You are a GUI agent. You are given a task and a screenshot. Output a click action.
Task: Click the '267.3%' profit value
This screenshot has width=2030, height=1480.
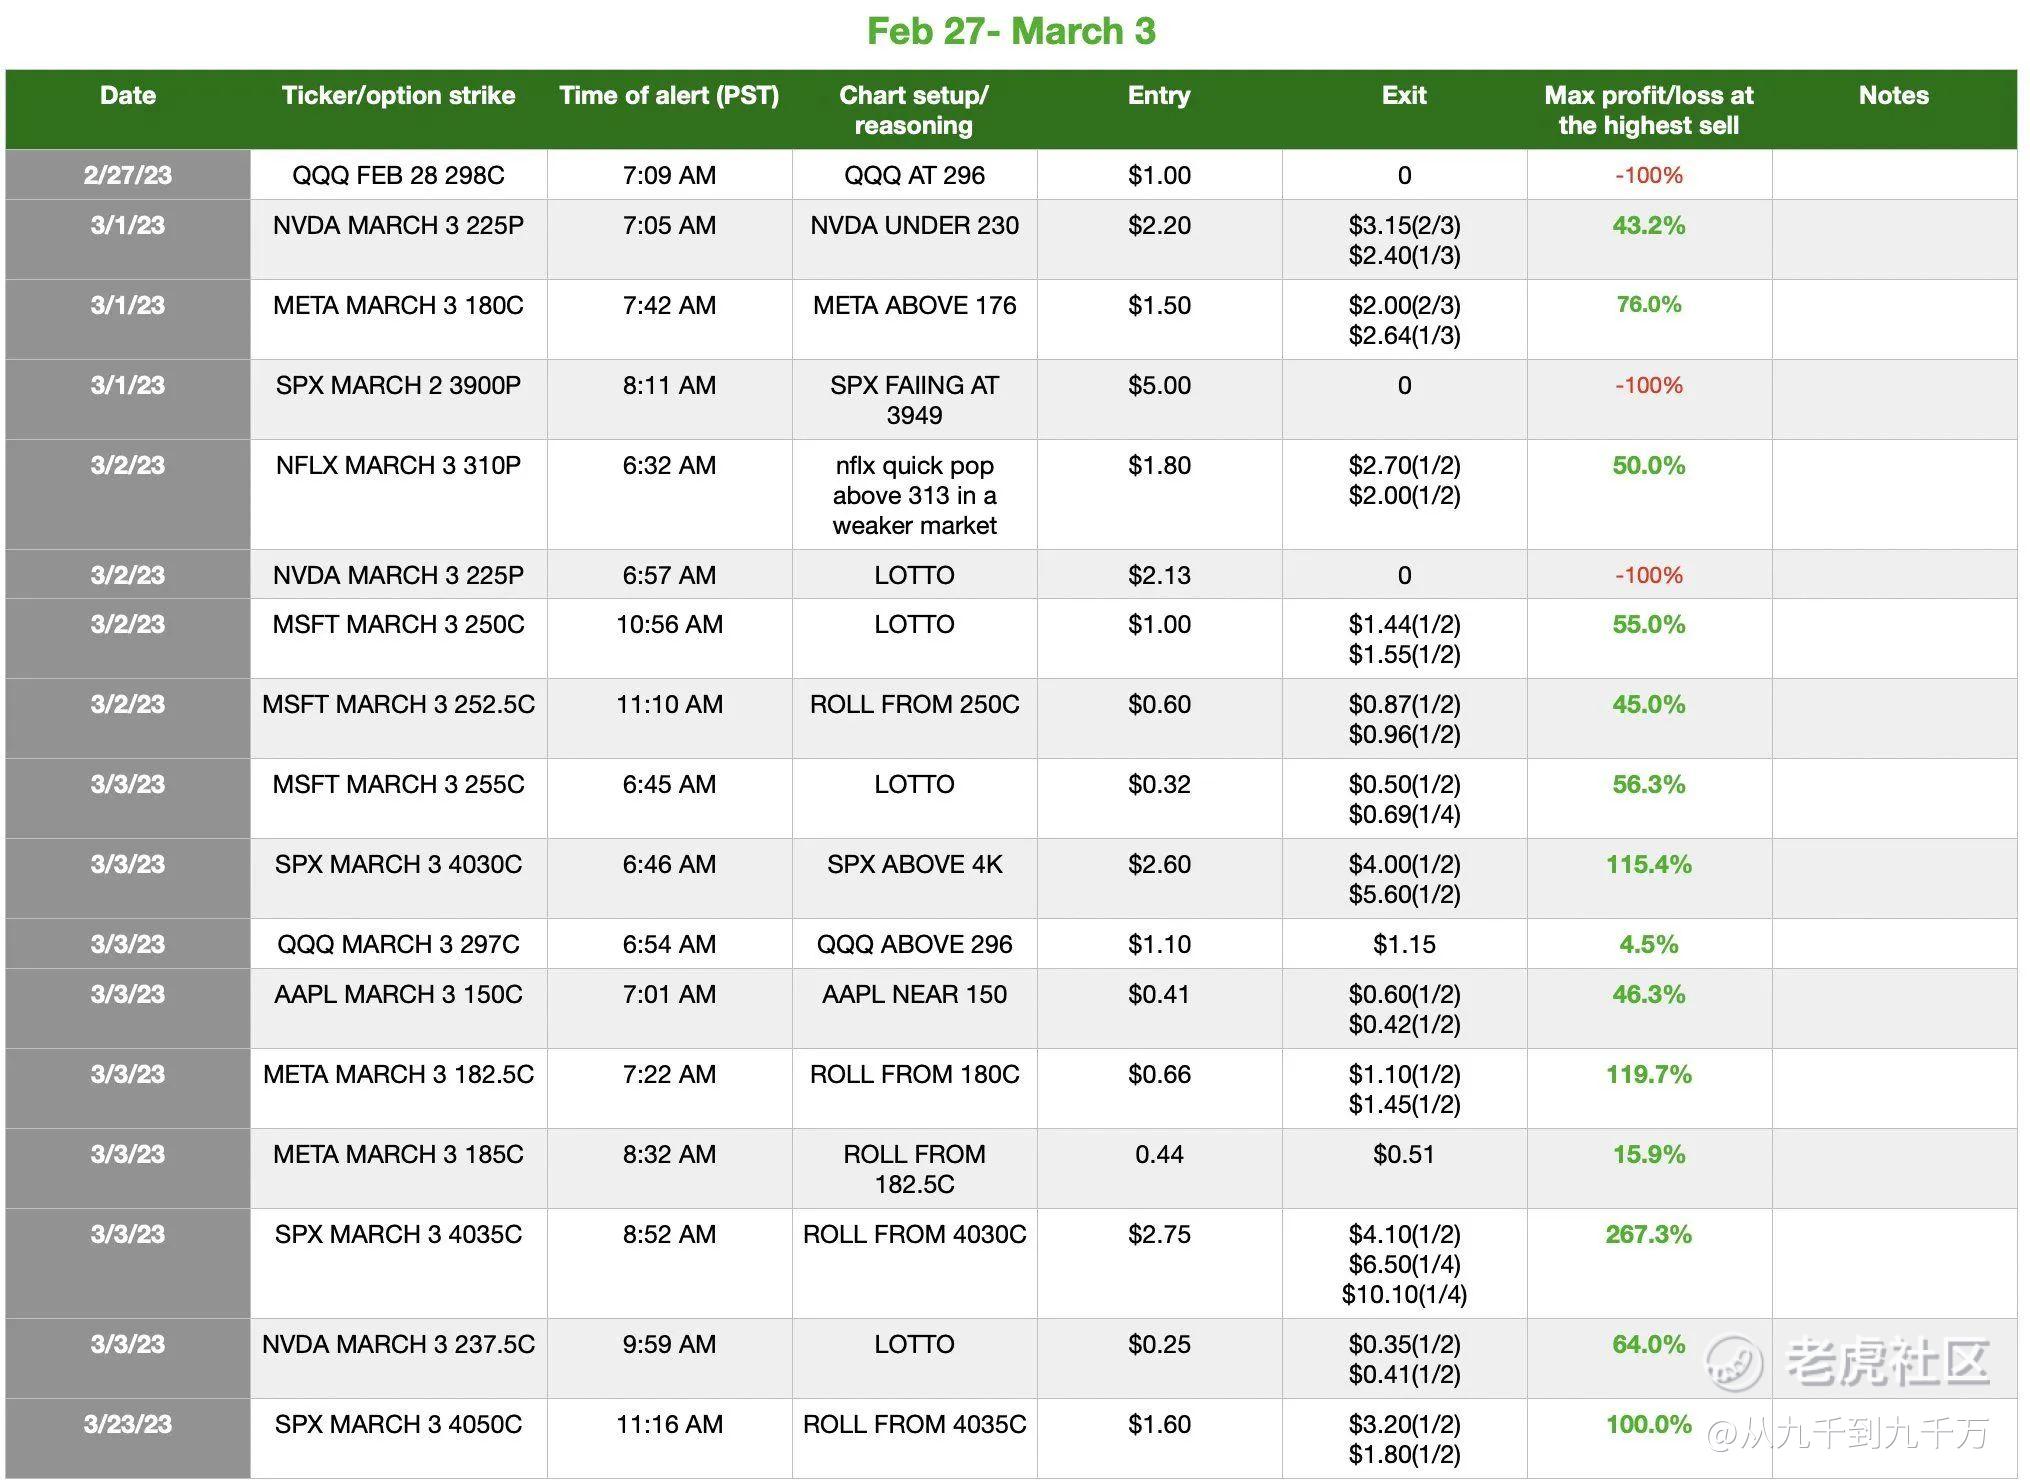(x=1649, y=1235)
